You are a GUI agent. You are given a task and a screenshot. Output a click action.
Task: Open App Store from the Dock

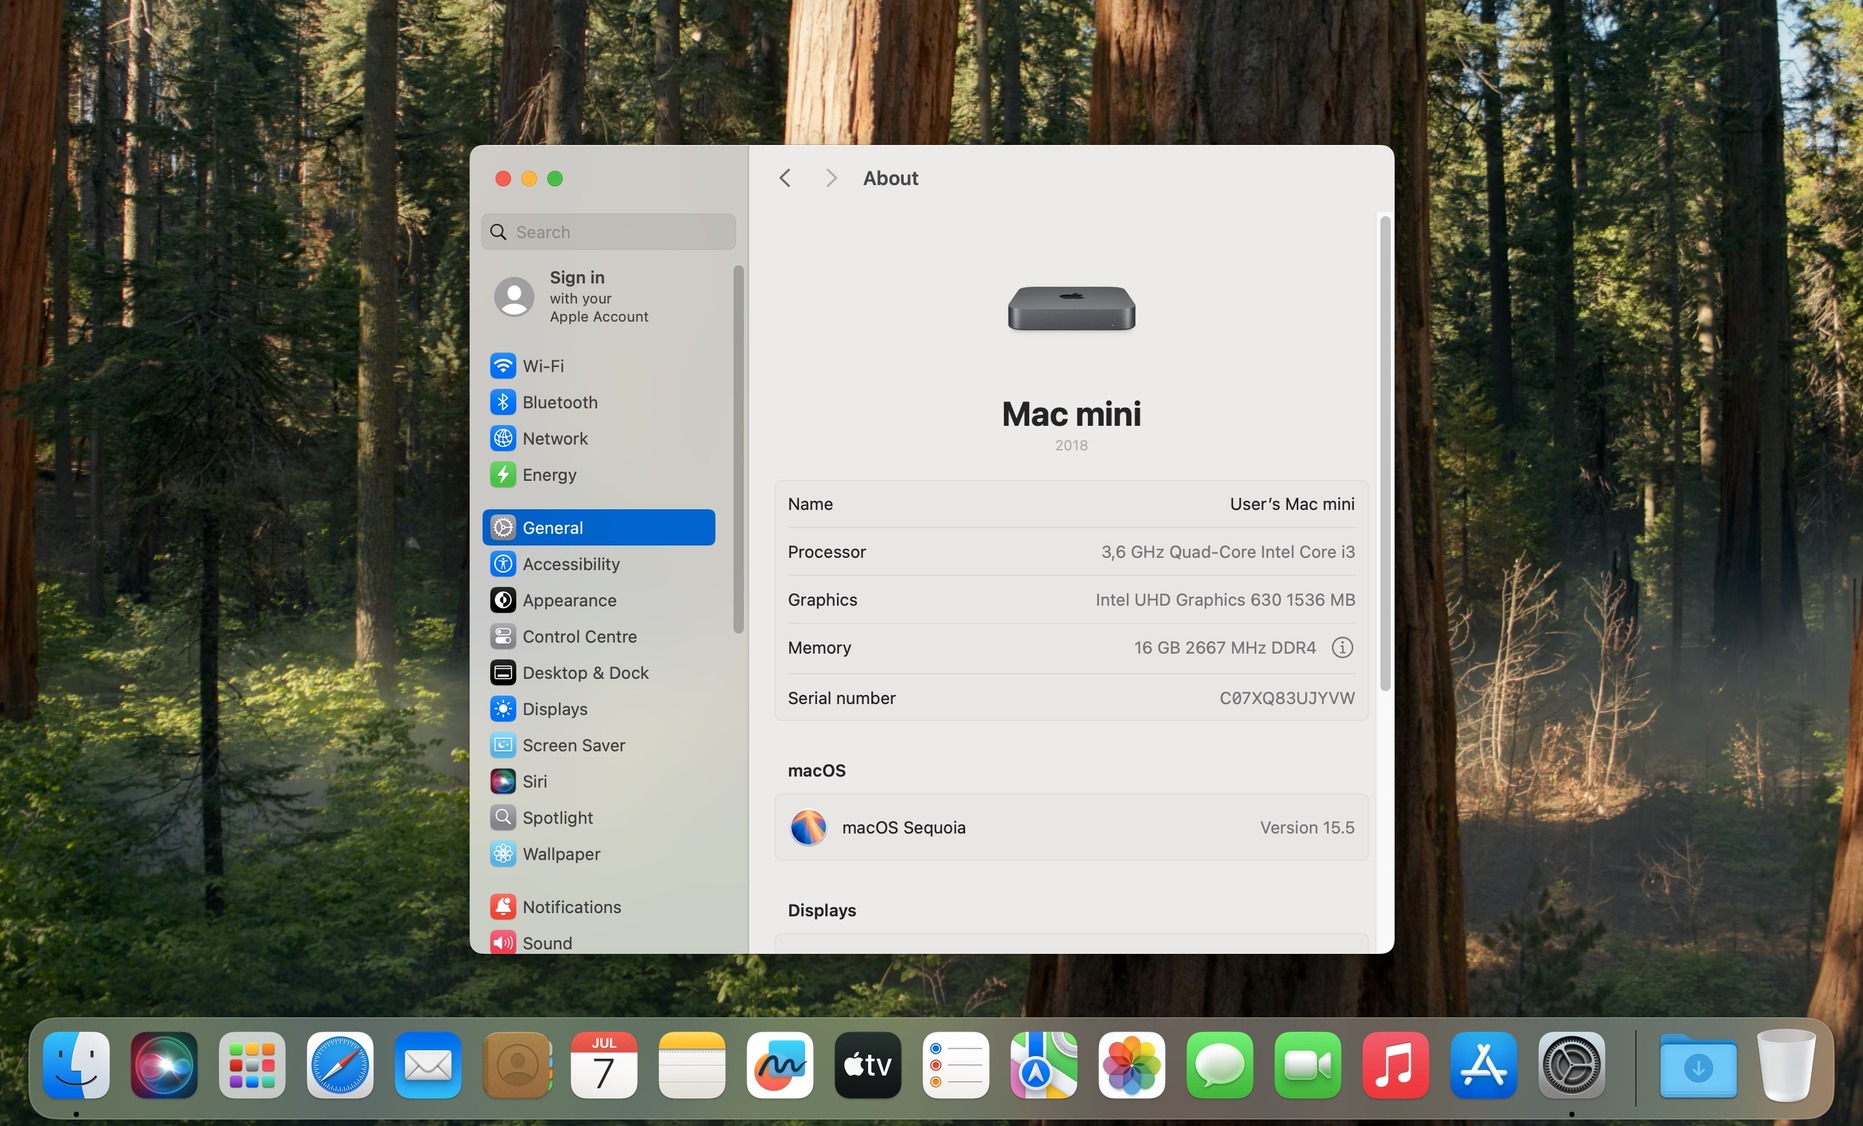[1484, 1065]
